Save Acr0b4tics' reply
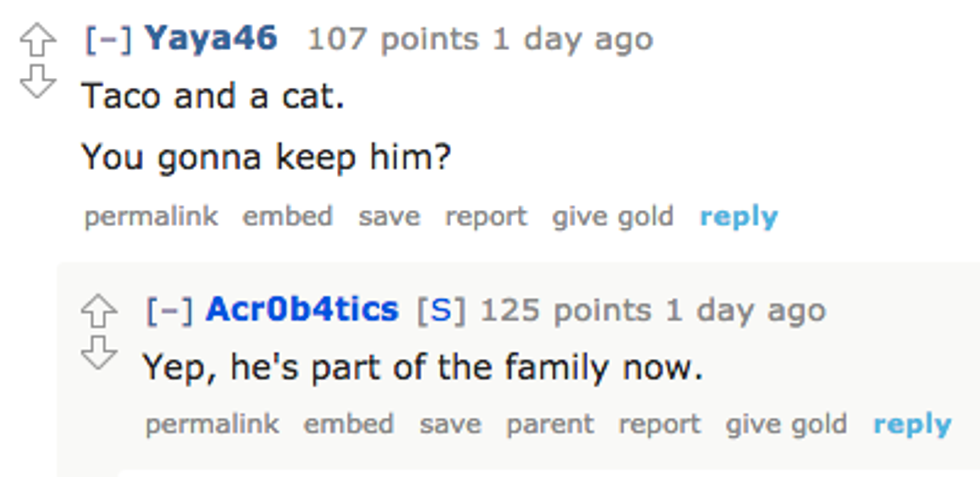The height and width of the screenshot is (477, 980). (x=450, y=424)
